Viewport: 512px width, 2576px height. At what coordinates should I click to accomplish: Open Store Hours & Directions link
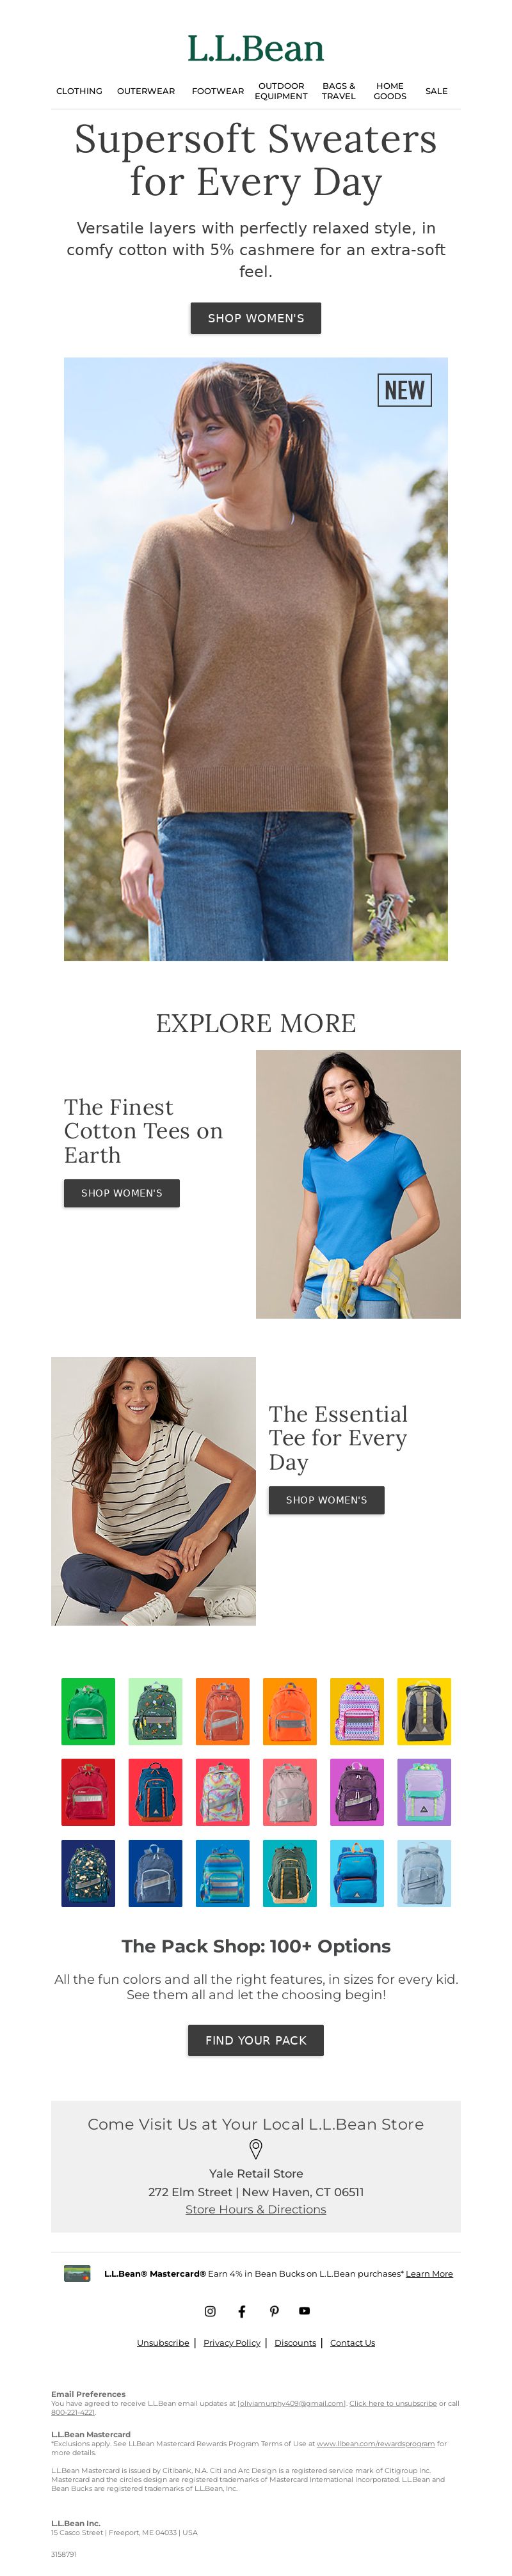[256, 2209]
